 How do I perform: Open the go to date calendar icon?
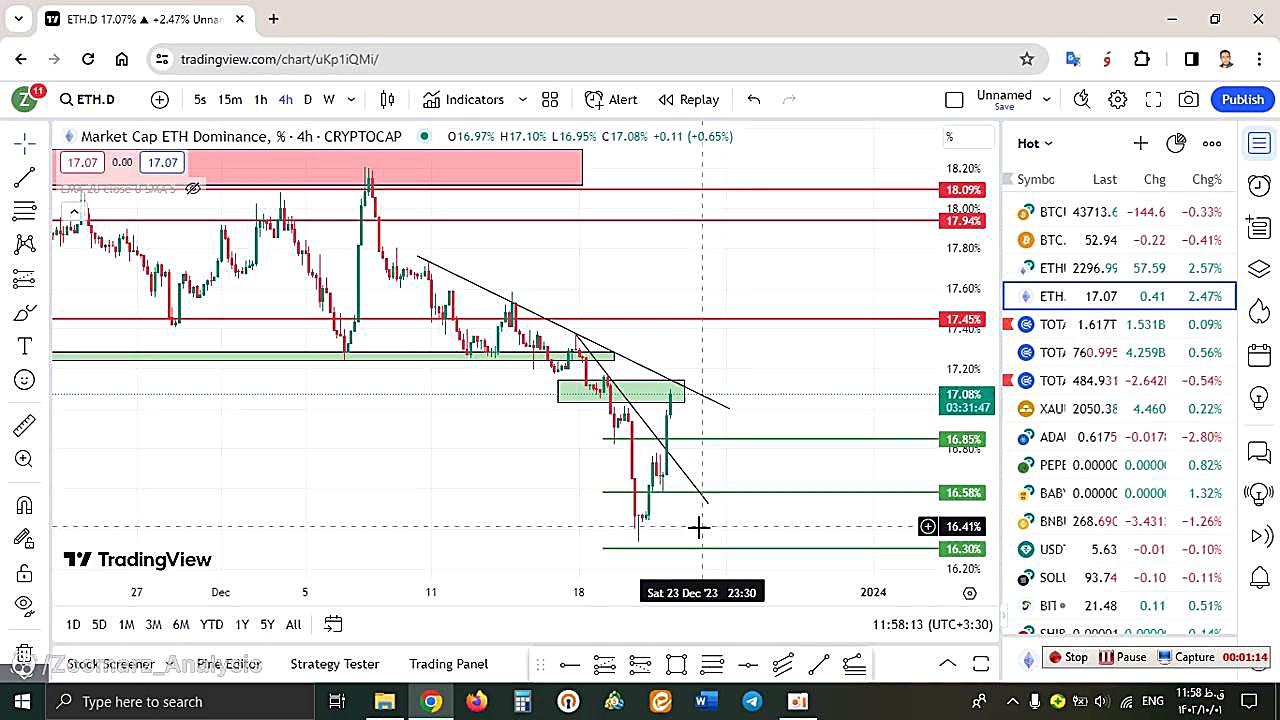pyautogui.click(x=333, y=624)
